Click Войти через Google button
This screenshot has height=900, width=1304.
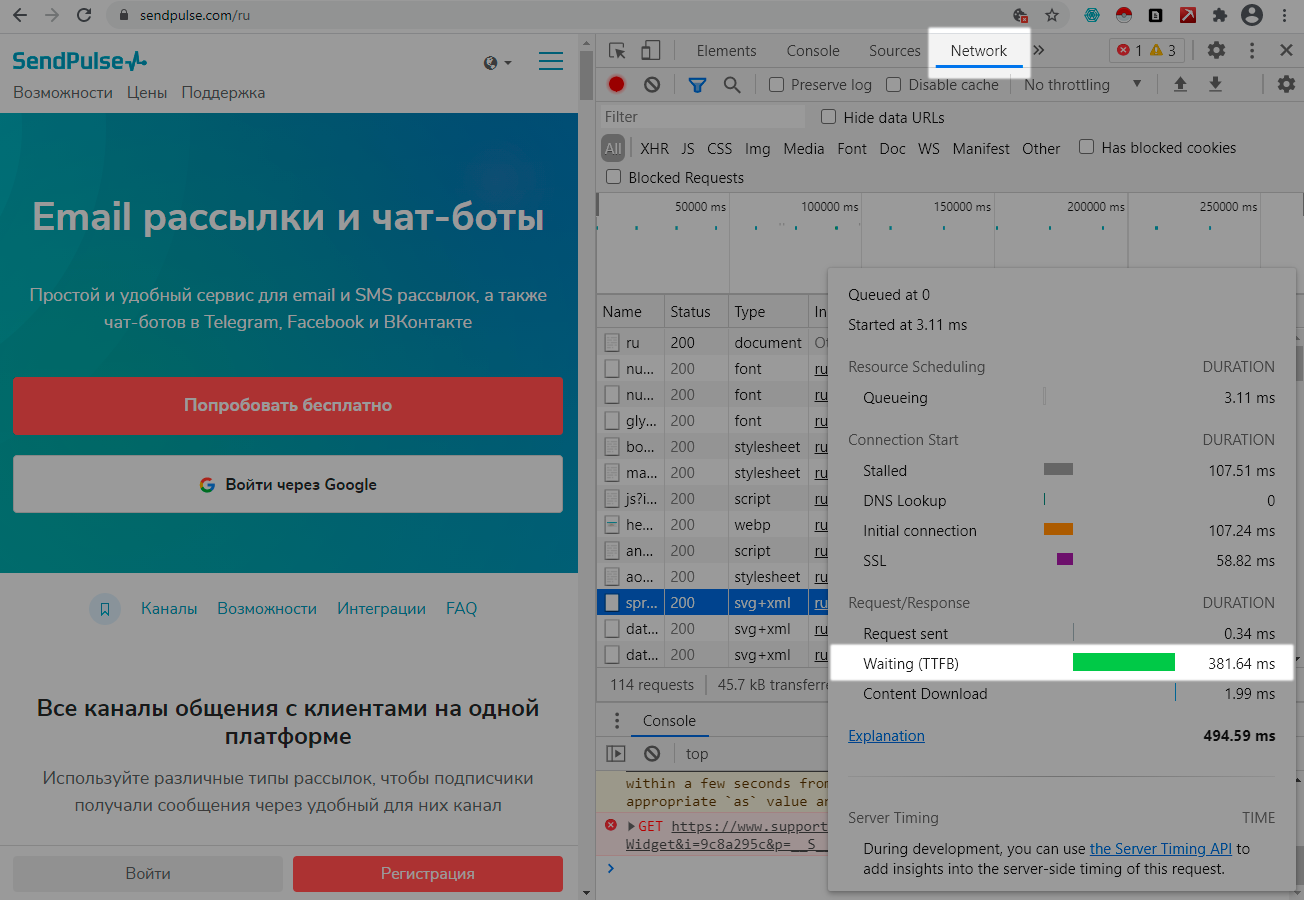click(288, 484)
